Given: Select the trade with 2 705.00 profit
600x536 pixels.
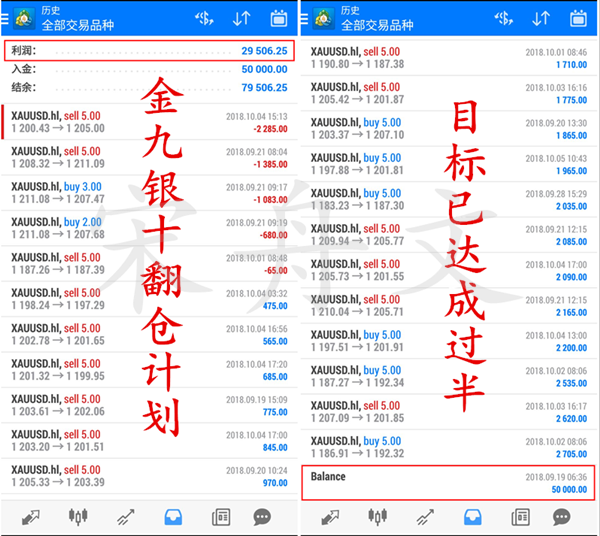Looking at the screenshot, I should 450,447.
